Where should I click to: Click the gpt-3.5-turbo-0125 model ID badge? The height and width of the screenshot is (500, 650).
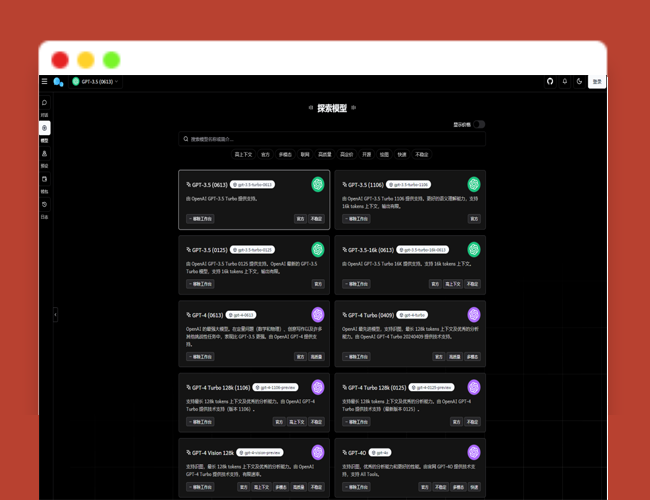tap(253, 250)
